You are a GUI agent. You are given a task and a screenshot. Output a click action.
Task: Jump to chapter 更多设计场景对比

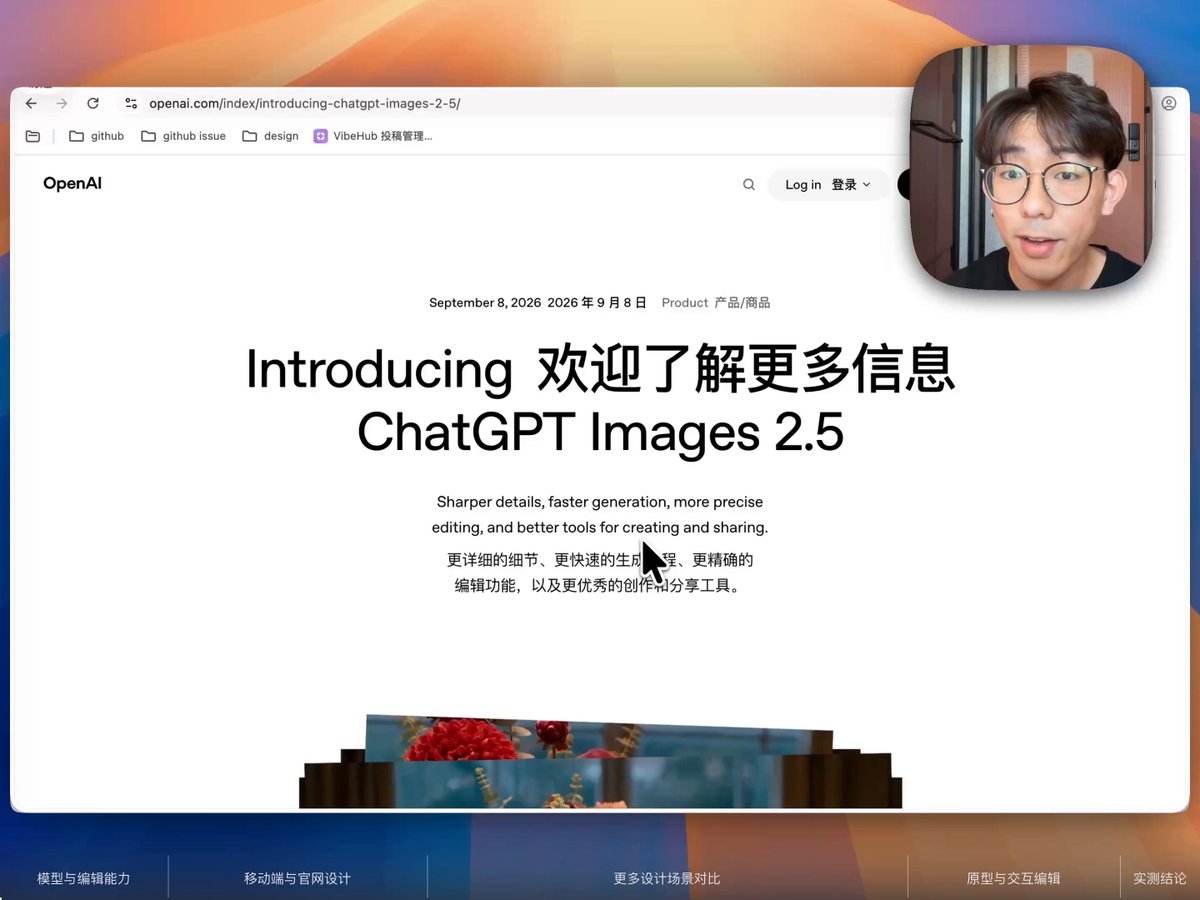click(x=667, y=878)
